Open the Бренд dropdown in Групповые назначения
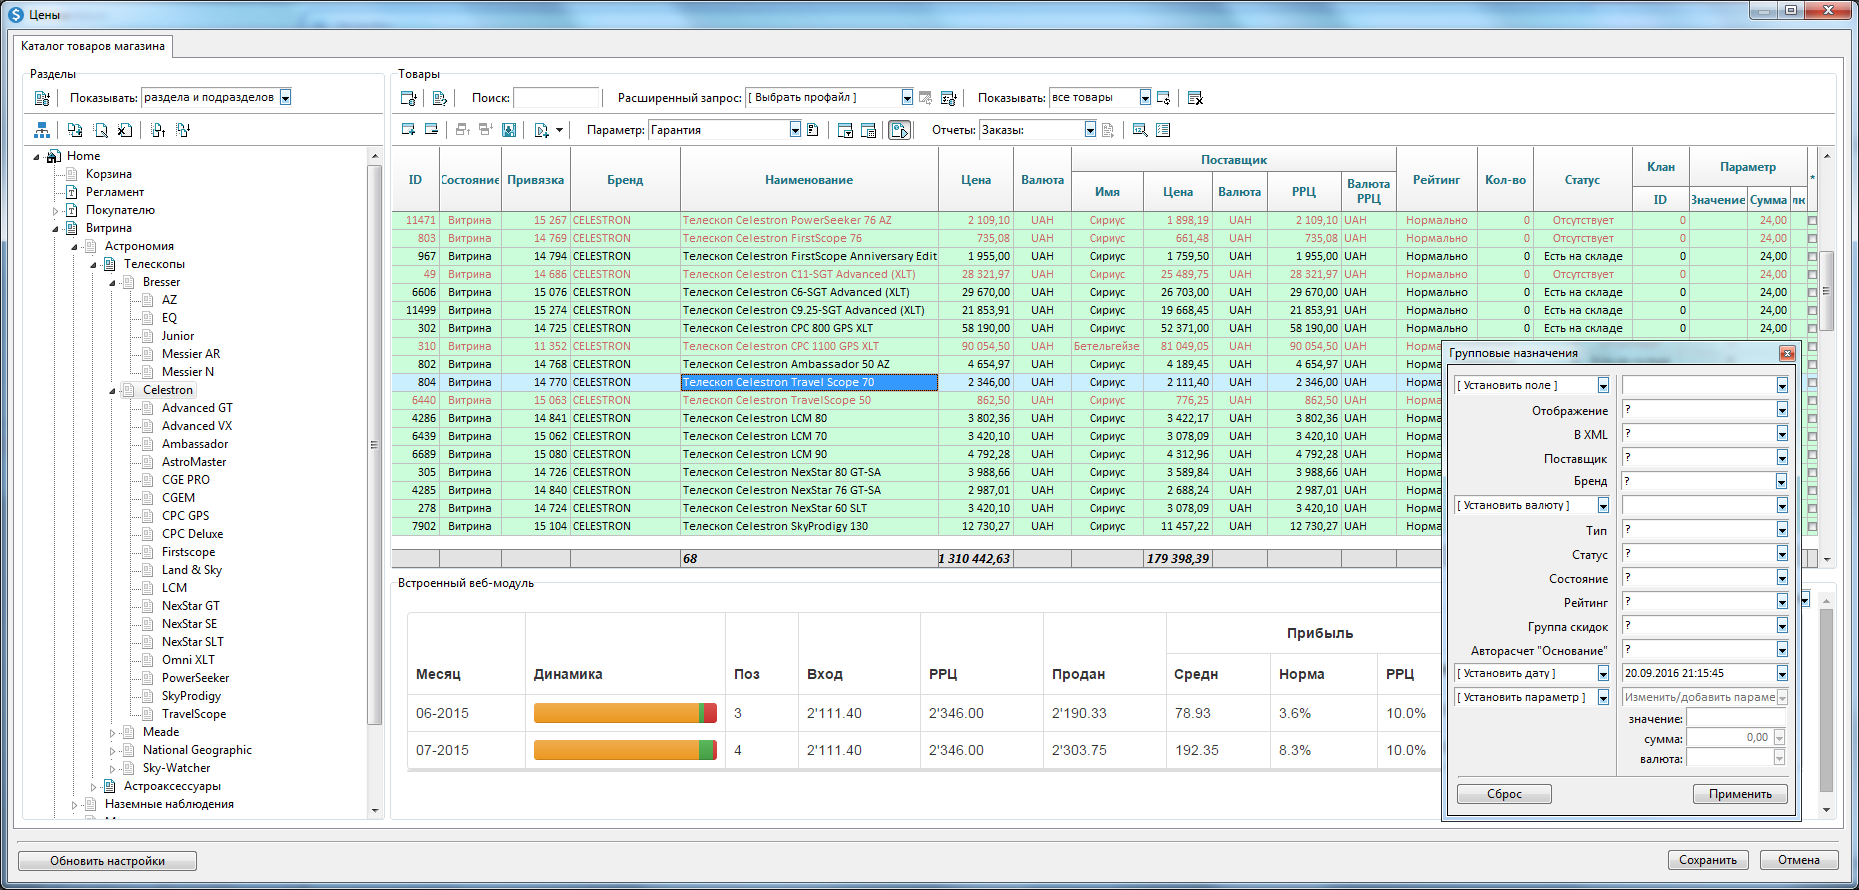The image size is (1859, 890). tap(1782, 482)
